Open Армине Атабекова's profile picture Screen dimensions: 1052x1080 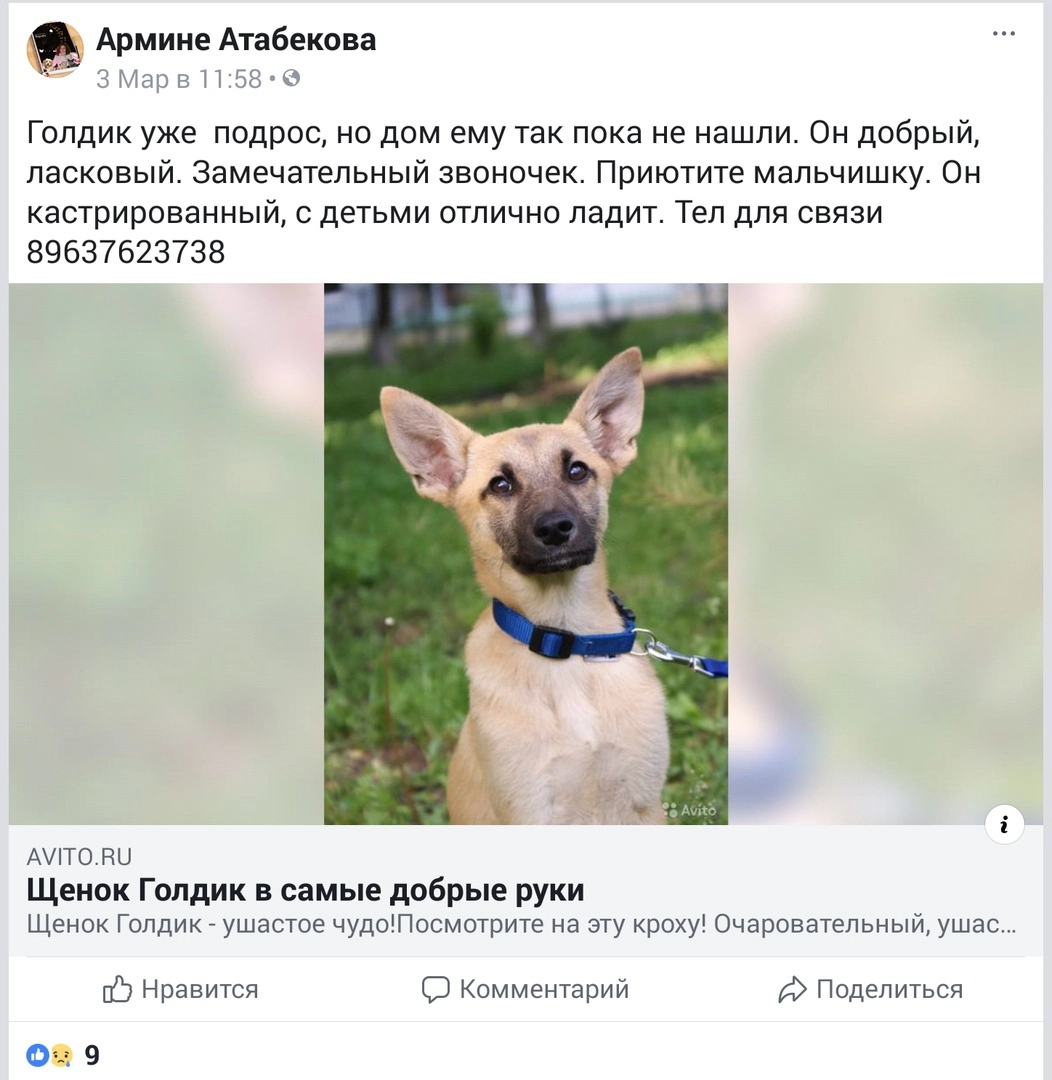pos(55,49)
